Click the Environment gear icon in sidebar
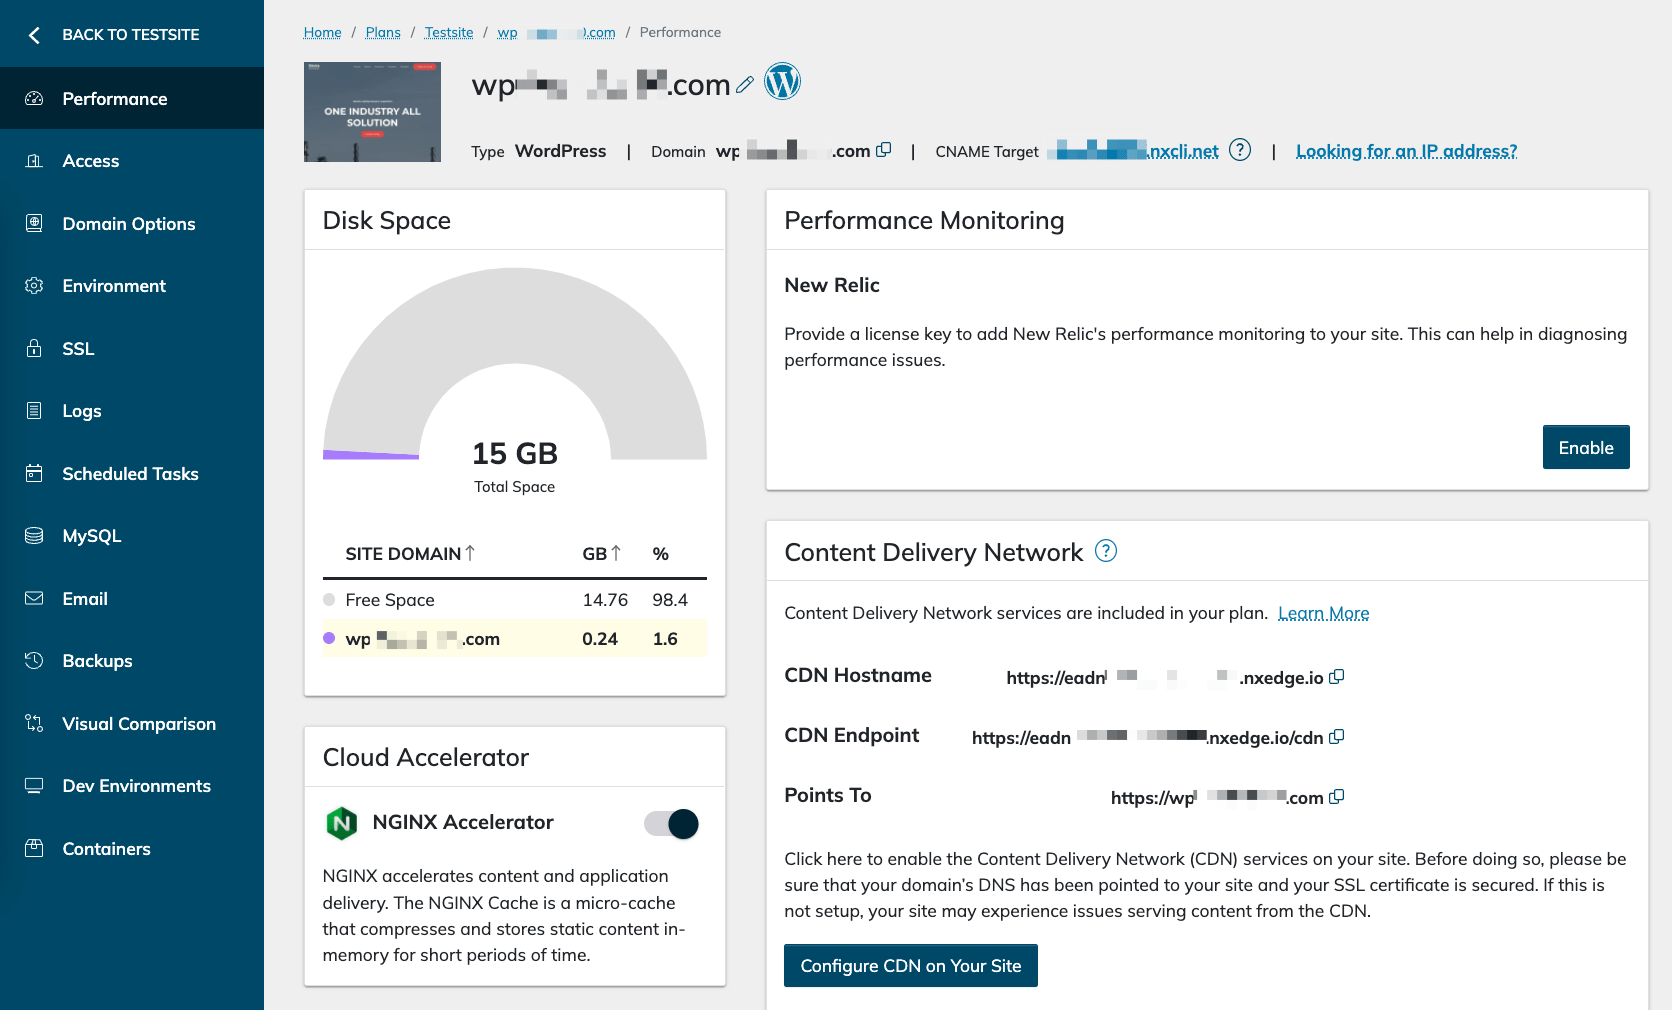Image resolution: width=1672 pixels, height=1010 pixels. point(34,286)
